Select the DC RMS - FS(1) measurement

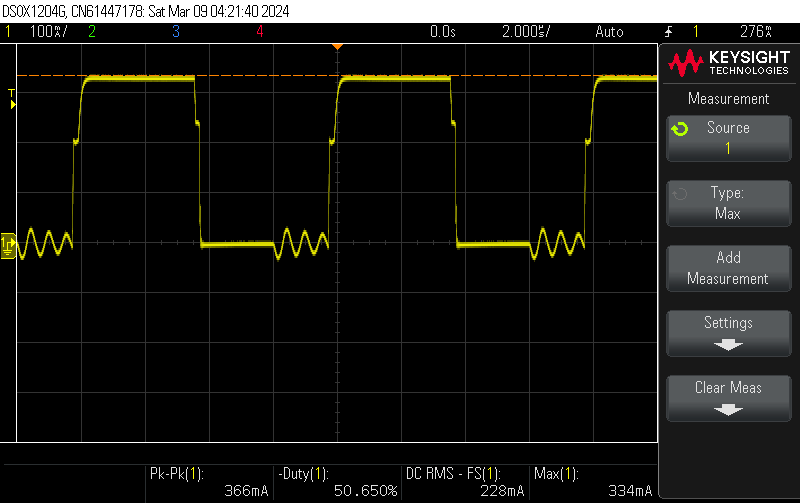[465, 482]
